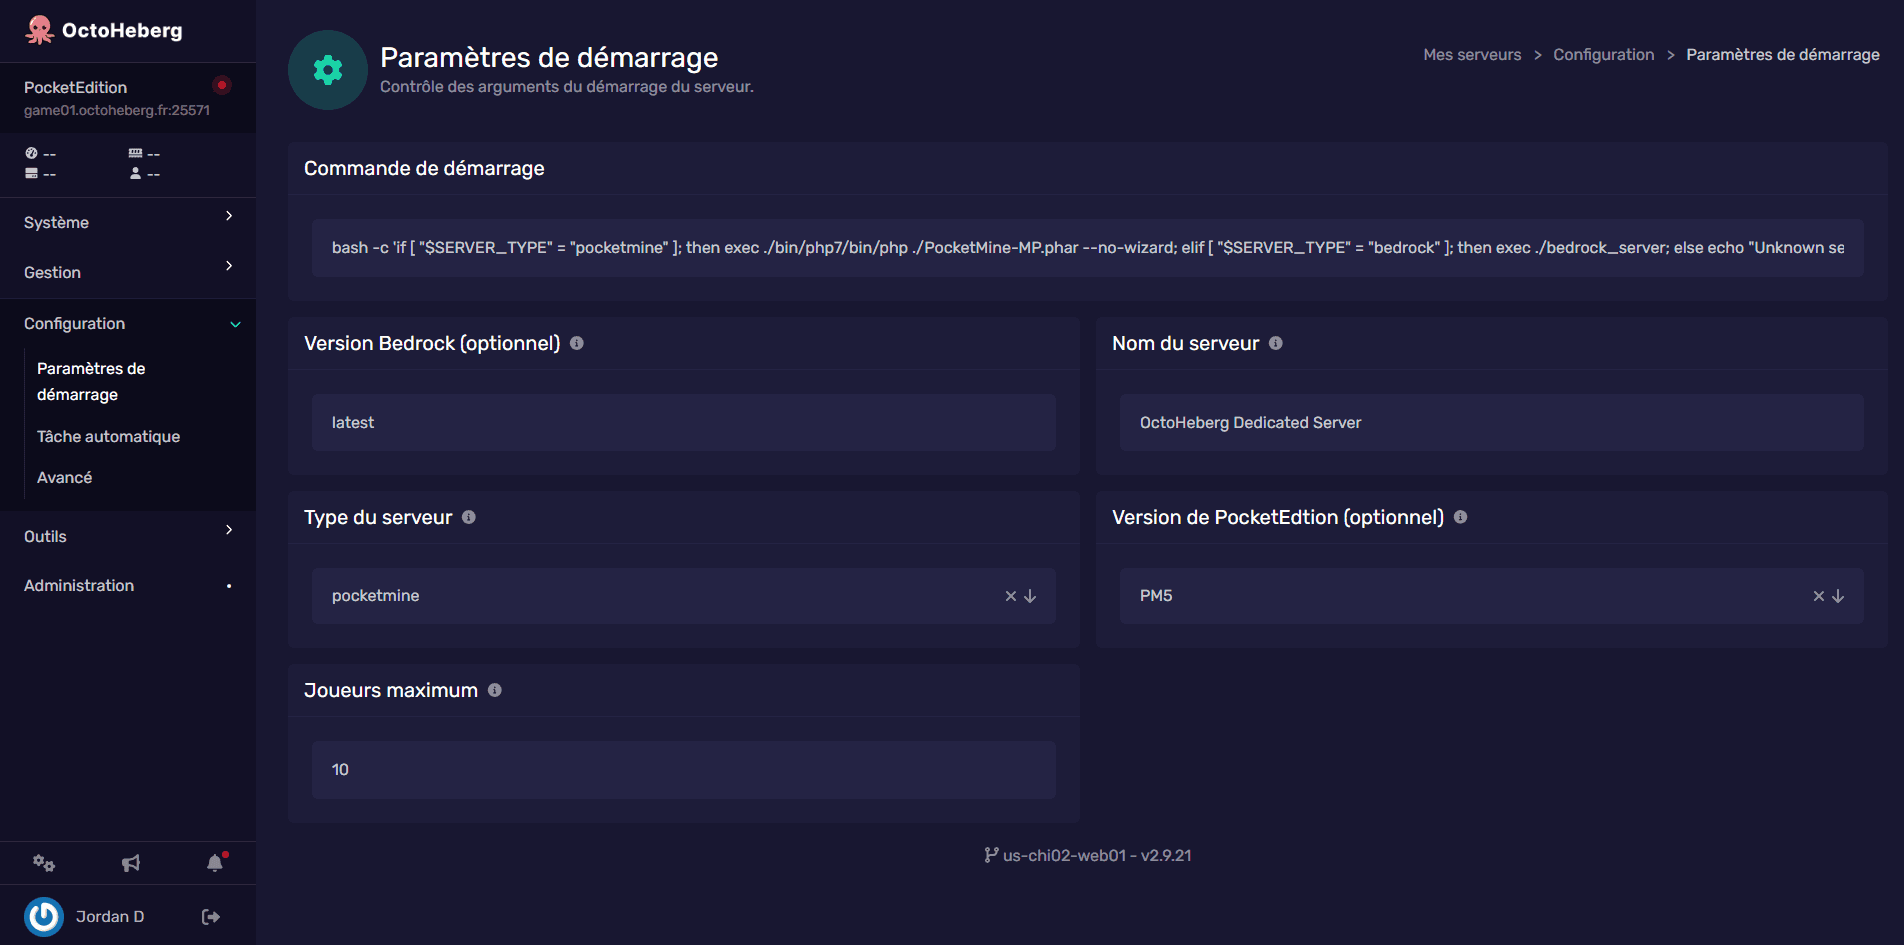1904x945 pixels.
Task: Select Paramètres de démarrage submenu item
Action: 91,381
